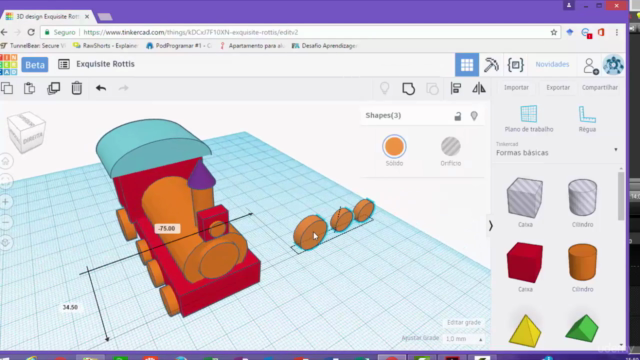The height and width of the screenshot is (360, 640).
Task: Hide selected shapes with bulb icon
Action: coord(474,116)
